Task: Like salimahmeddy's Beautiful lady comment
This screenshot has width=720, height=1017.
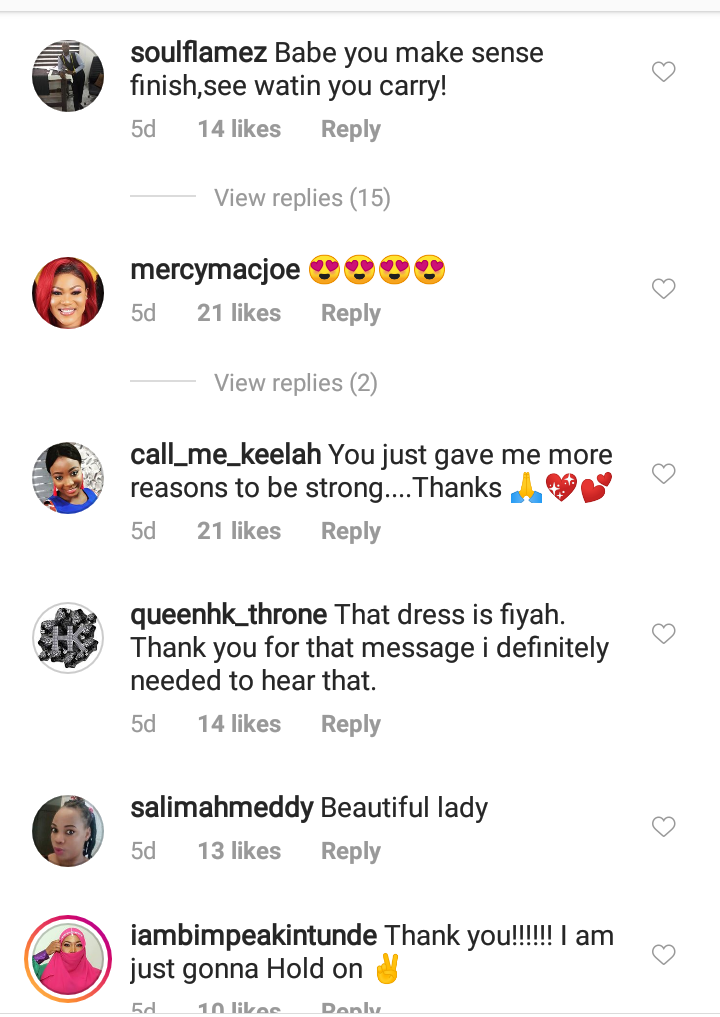Action: coord(663,827)
